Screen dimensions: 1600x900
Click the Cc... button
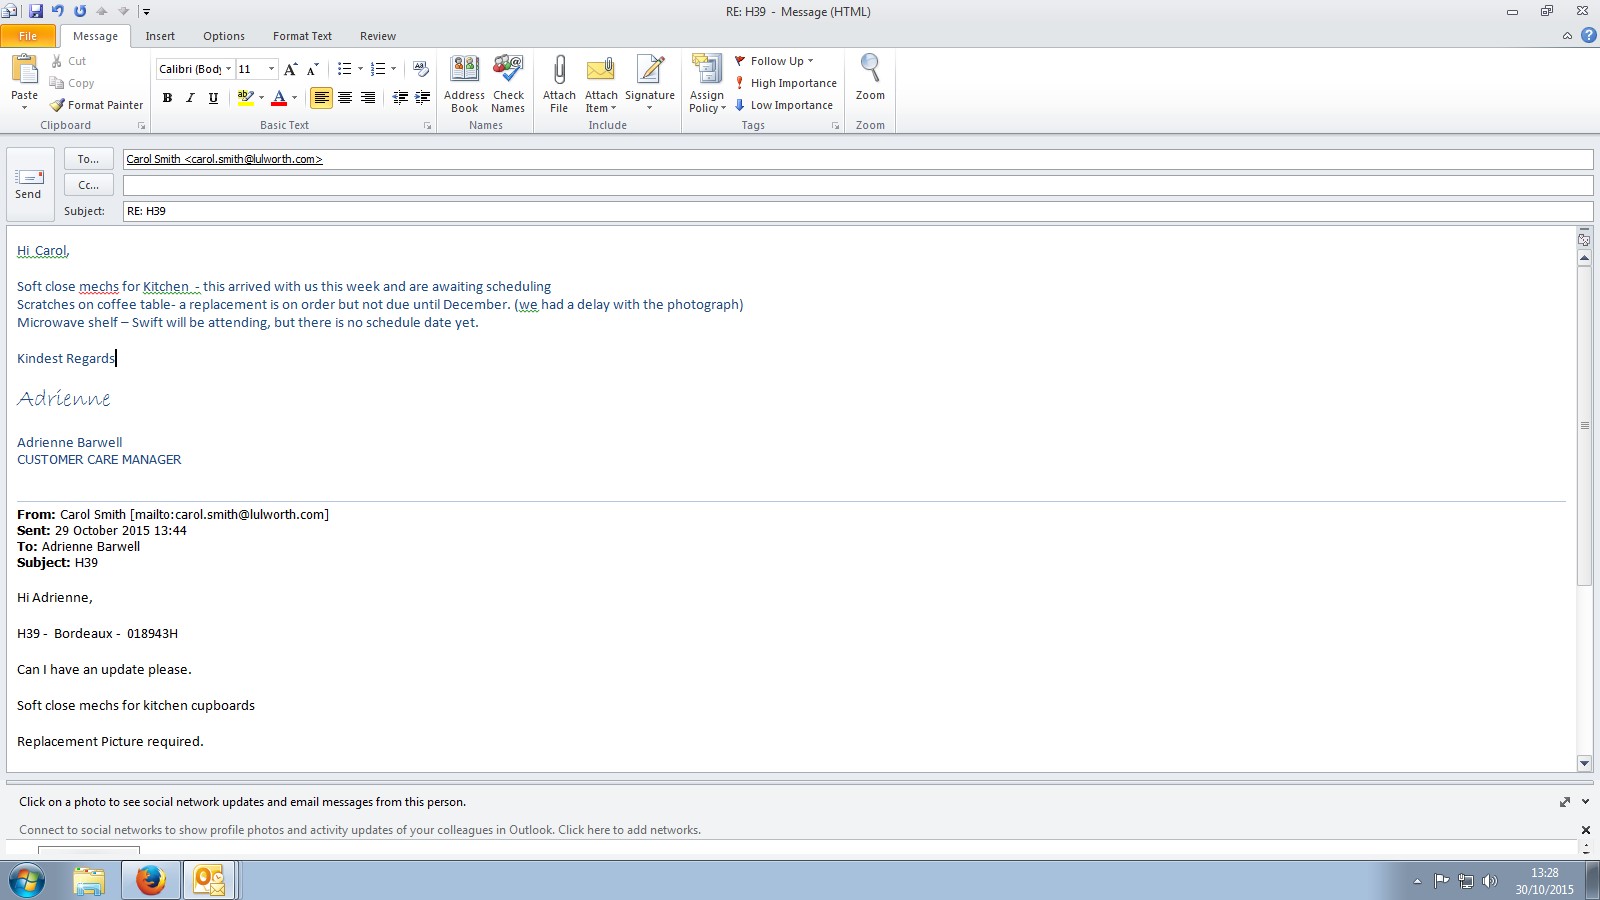[88, 185]
